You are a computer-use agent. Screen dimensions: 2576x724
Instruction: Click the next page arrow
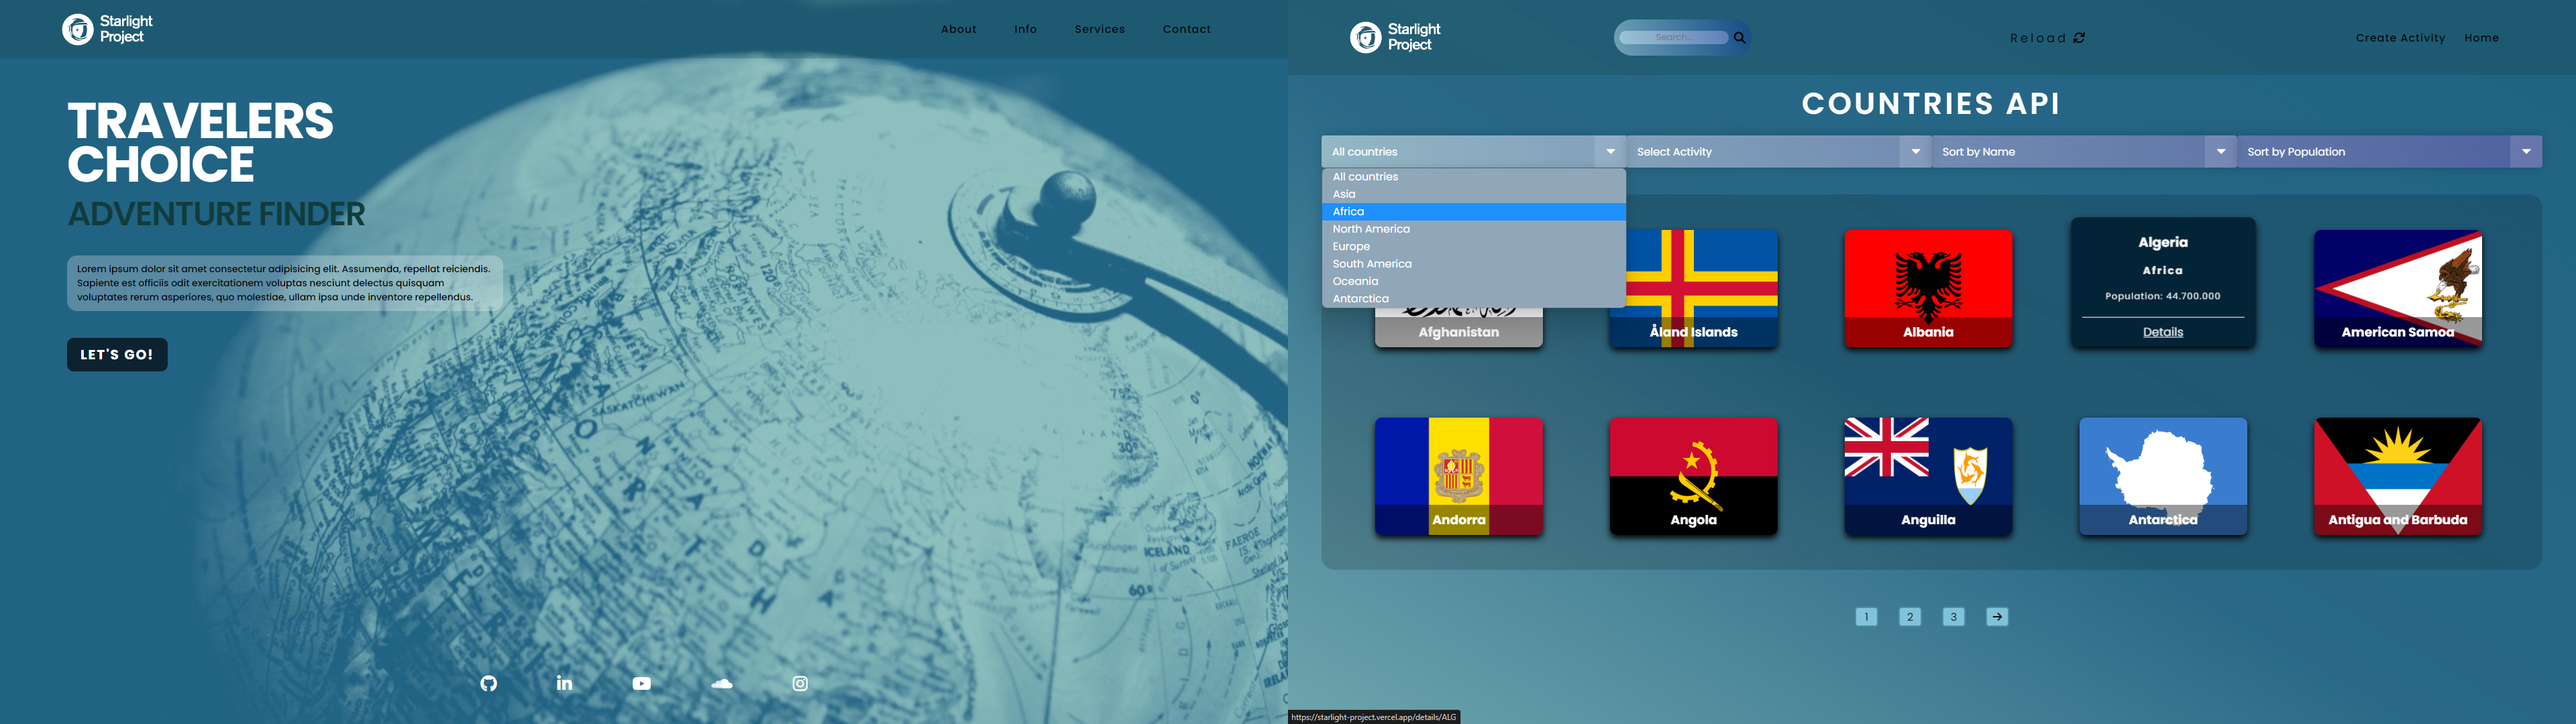(x=1996, y=616)
